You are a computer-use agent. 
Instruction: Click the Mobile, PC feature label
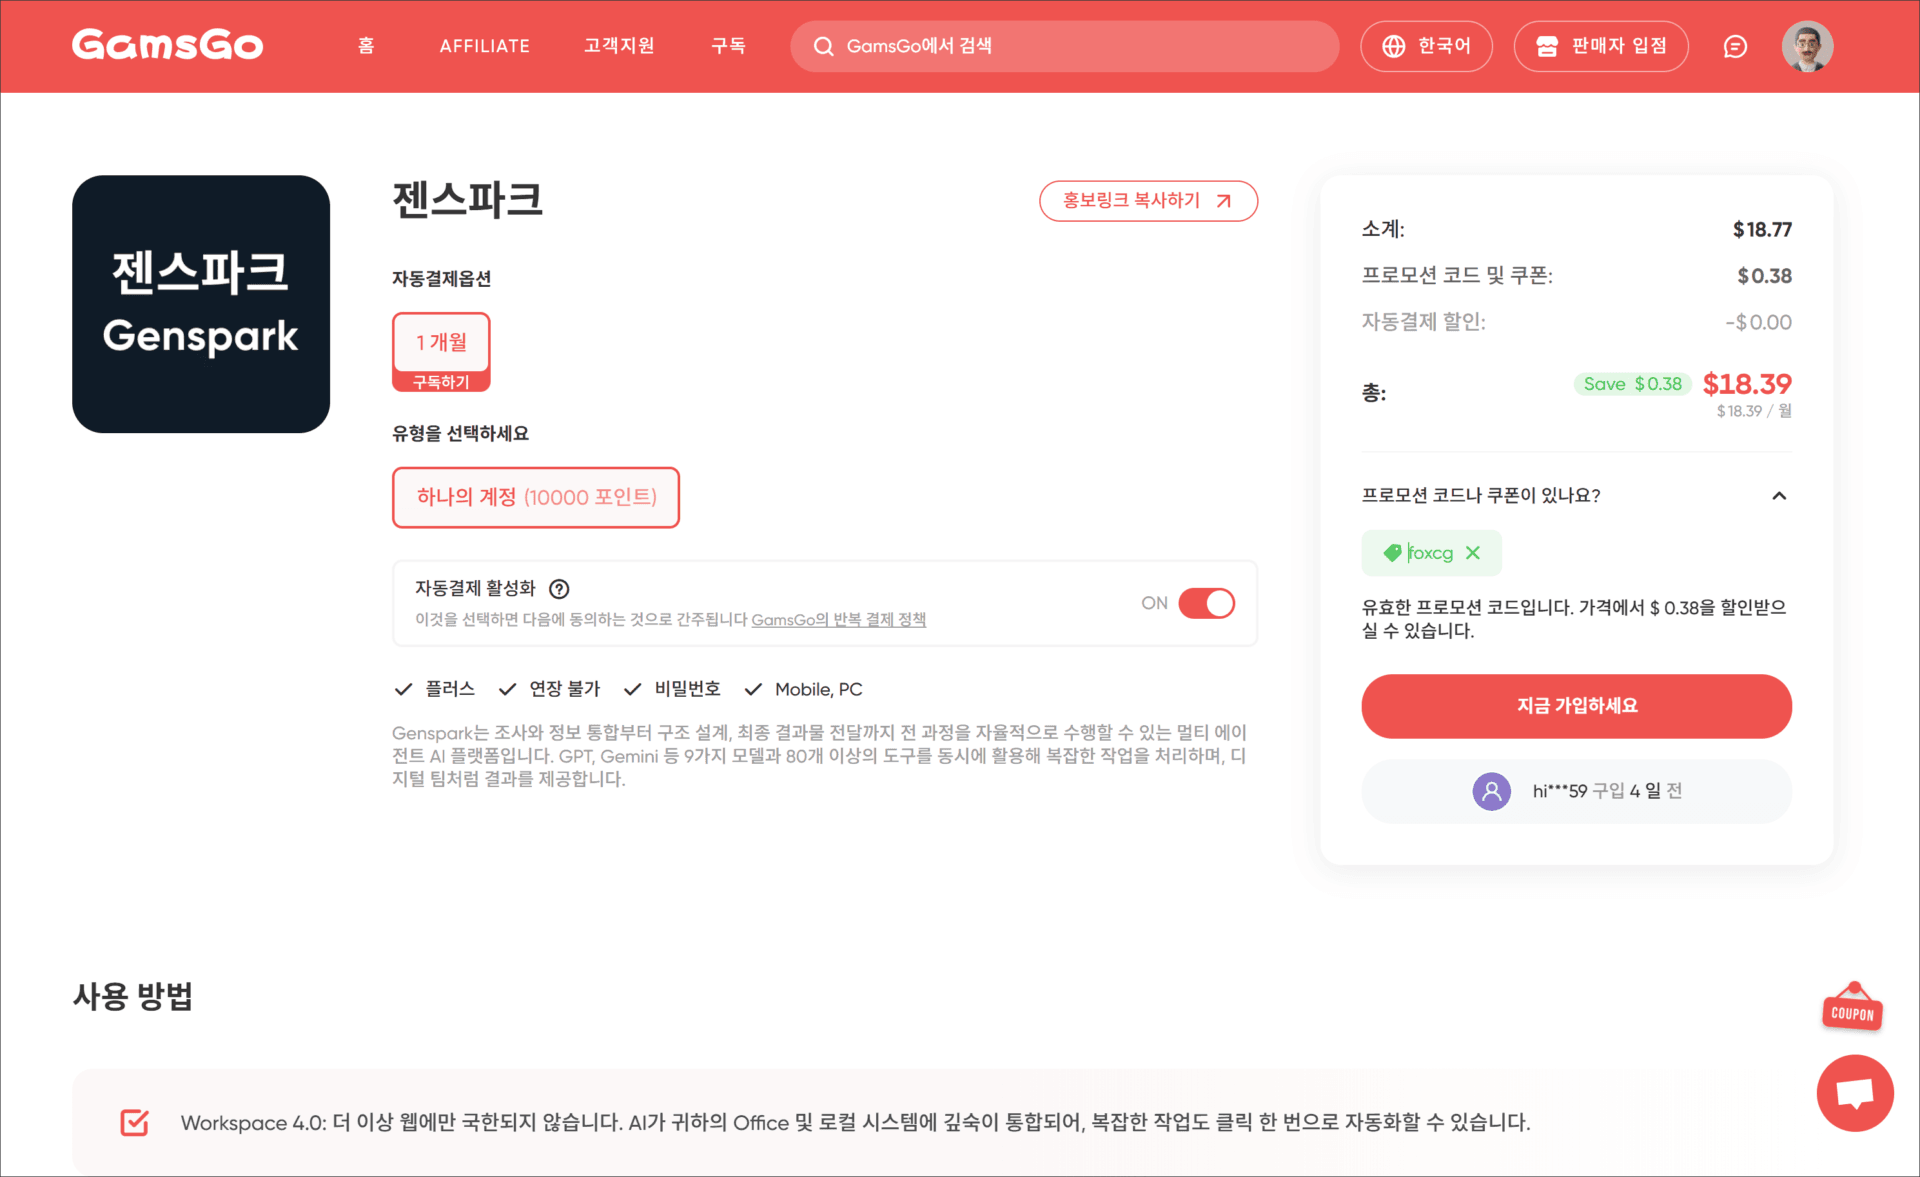coord(818,689)
